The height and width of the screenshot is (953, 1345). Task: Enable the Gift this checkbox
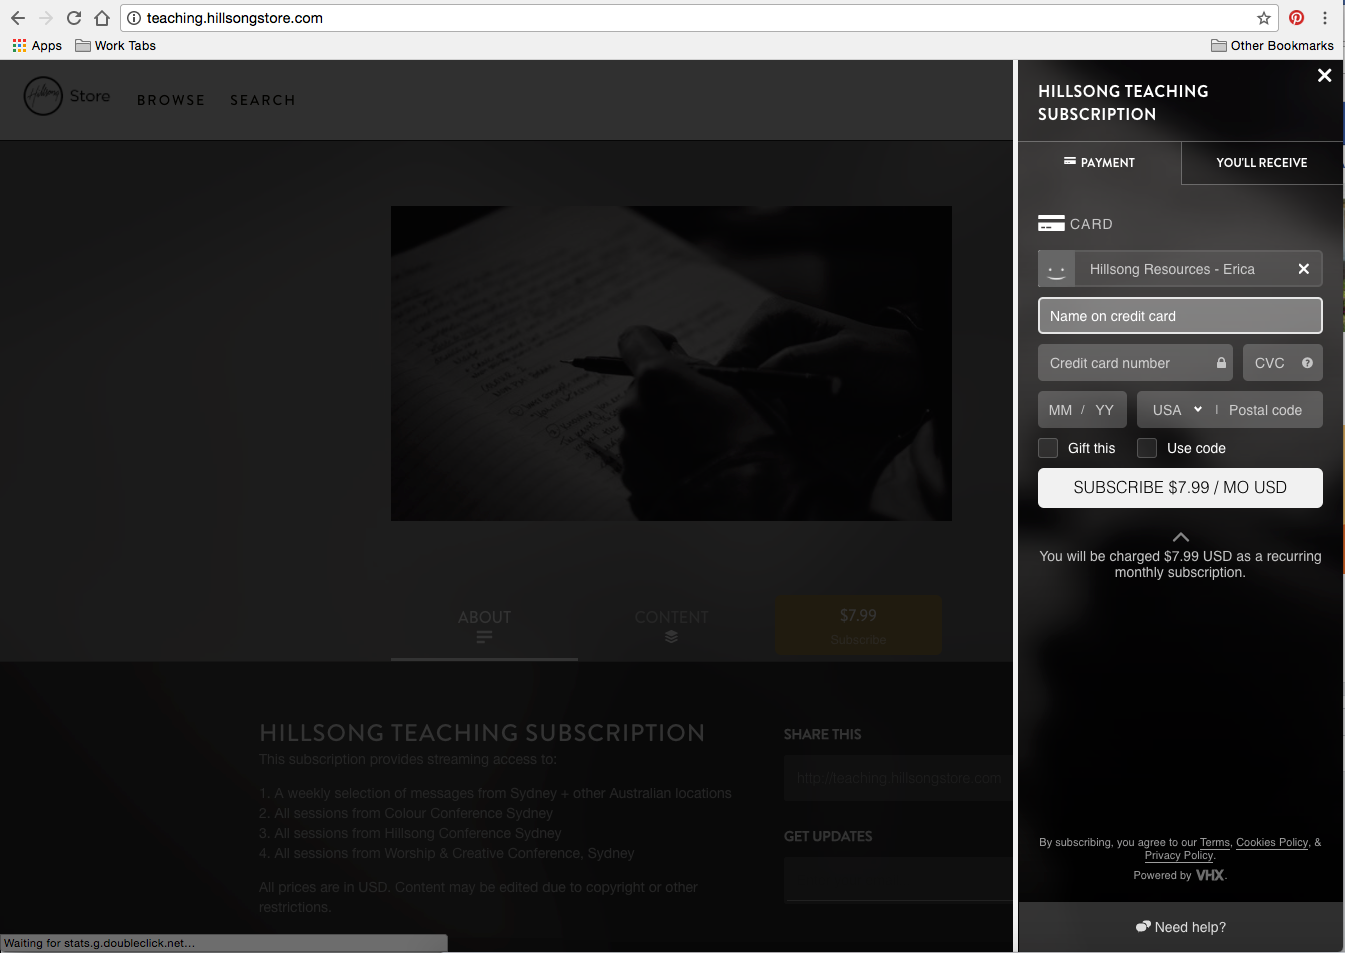[1048, 448]
